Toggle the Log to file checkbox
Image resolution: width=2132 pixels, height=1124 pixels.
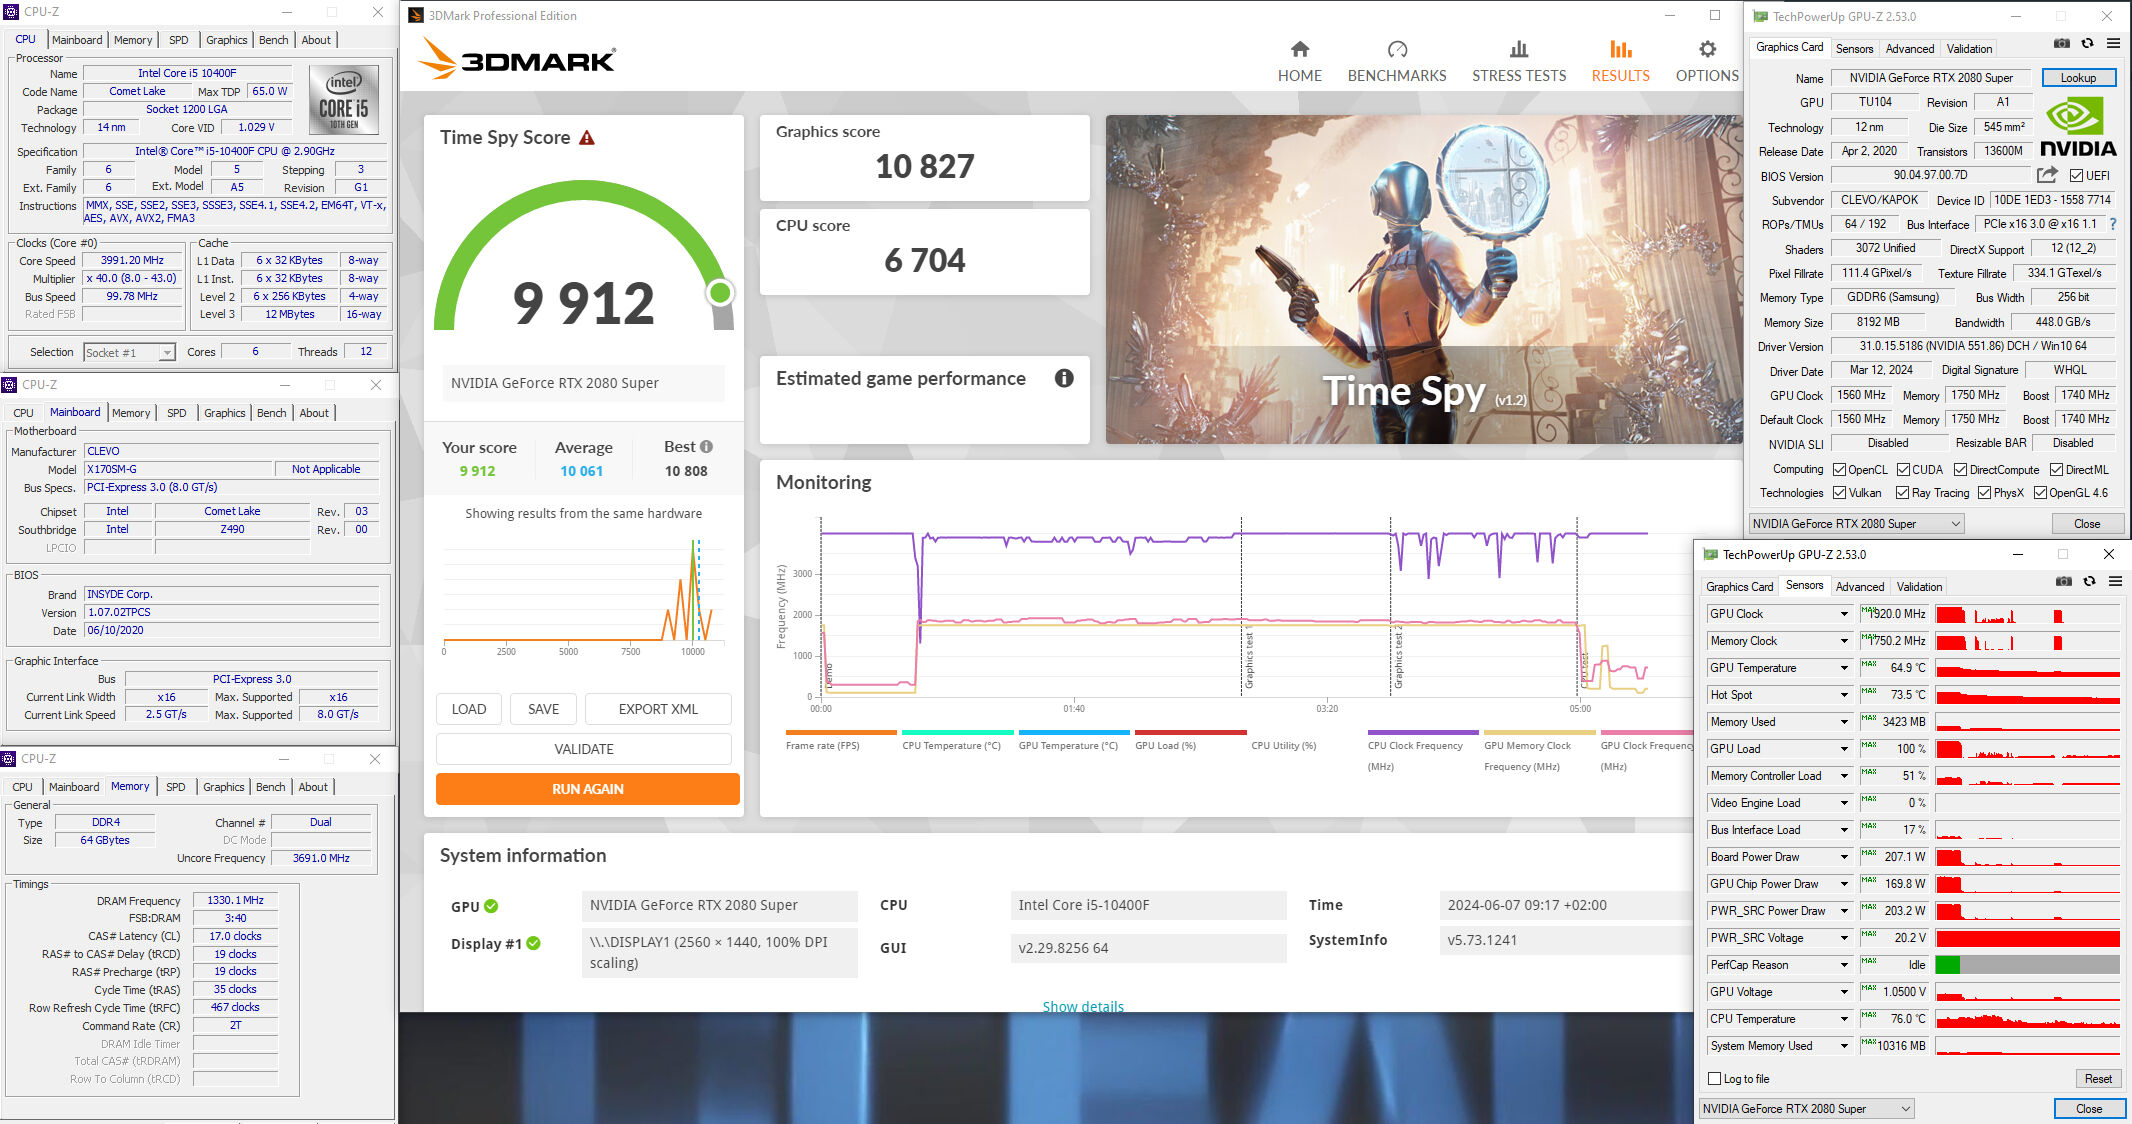(x=1715, y=1079)
